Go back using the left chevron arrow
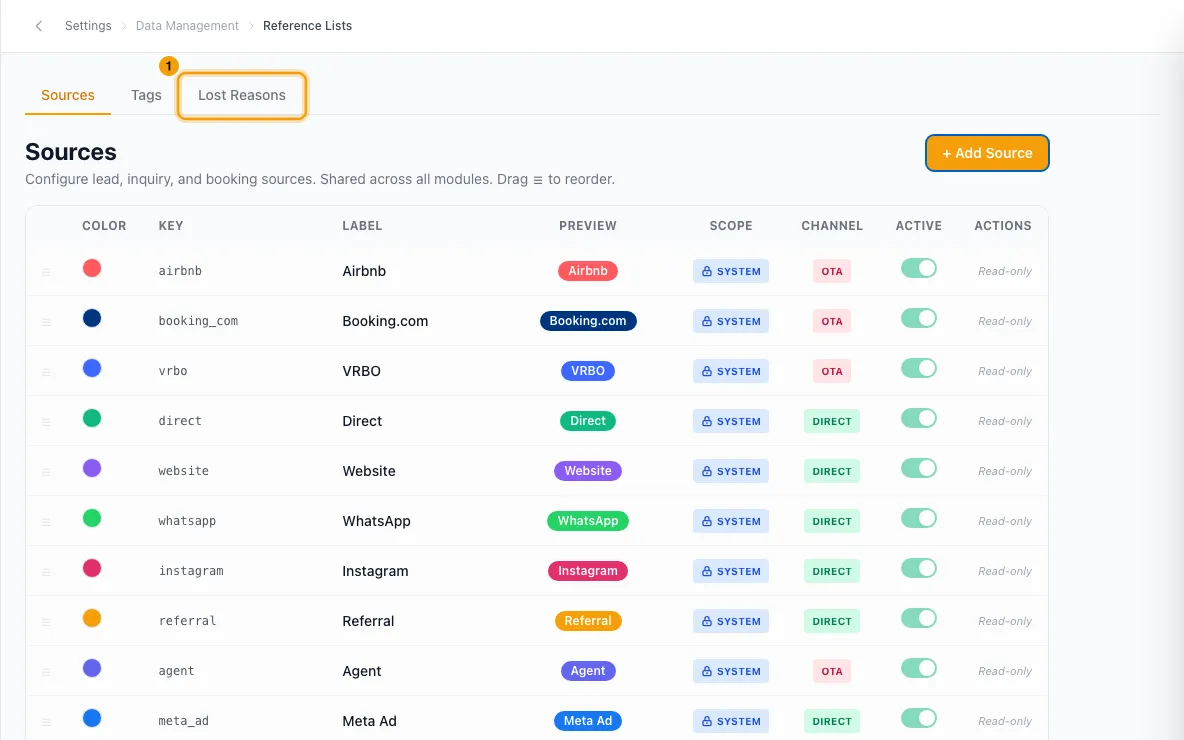 pyautogui.click(x=39, y=26)
